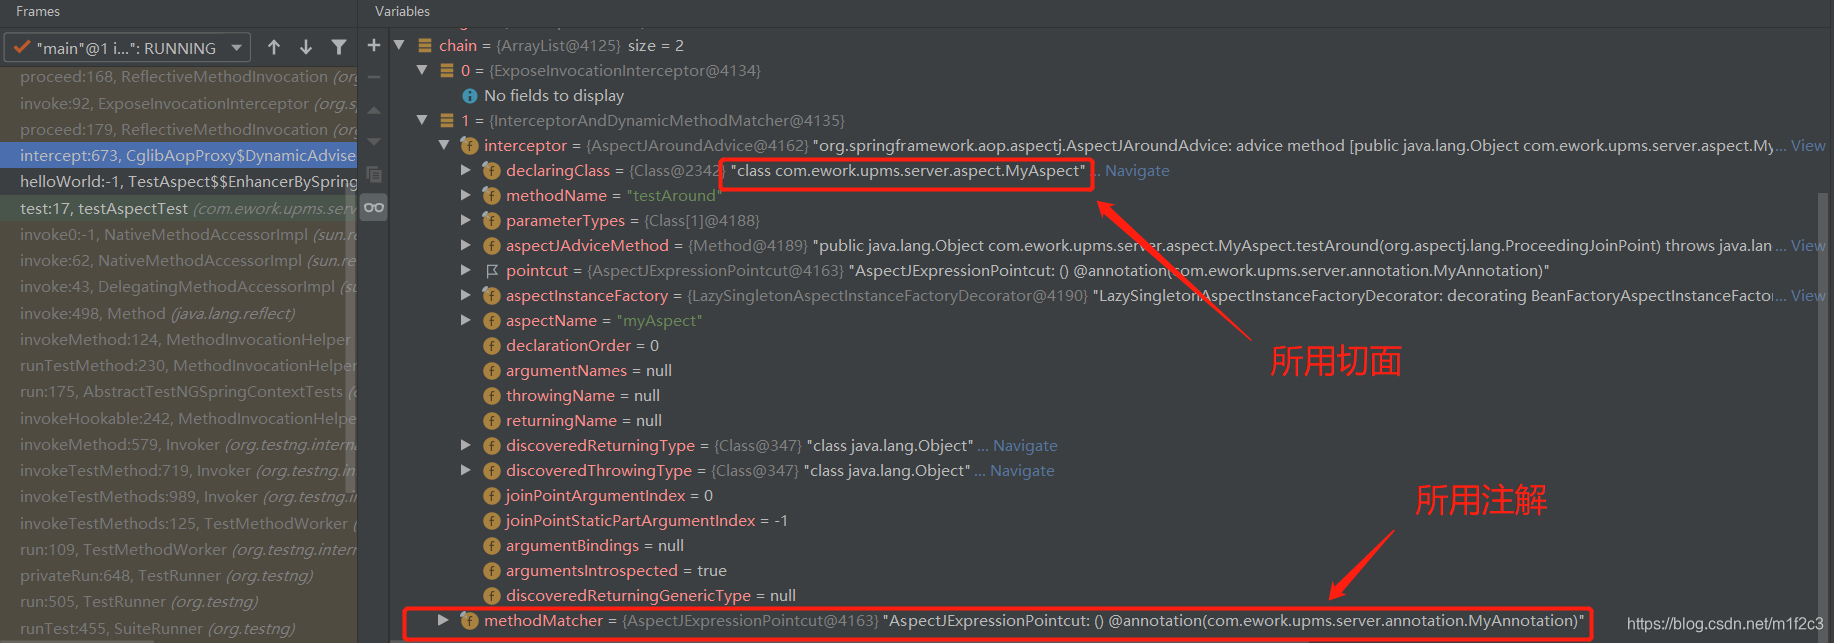This screenshot has width=1834, height=643.
Task: Select frame privateRun:648, TestRunner
Action: tap(178, 575)
